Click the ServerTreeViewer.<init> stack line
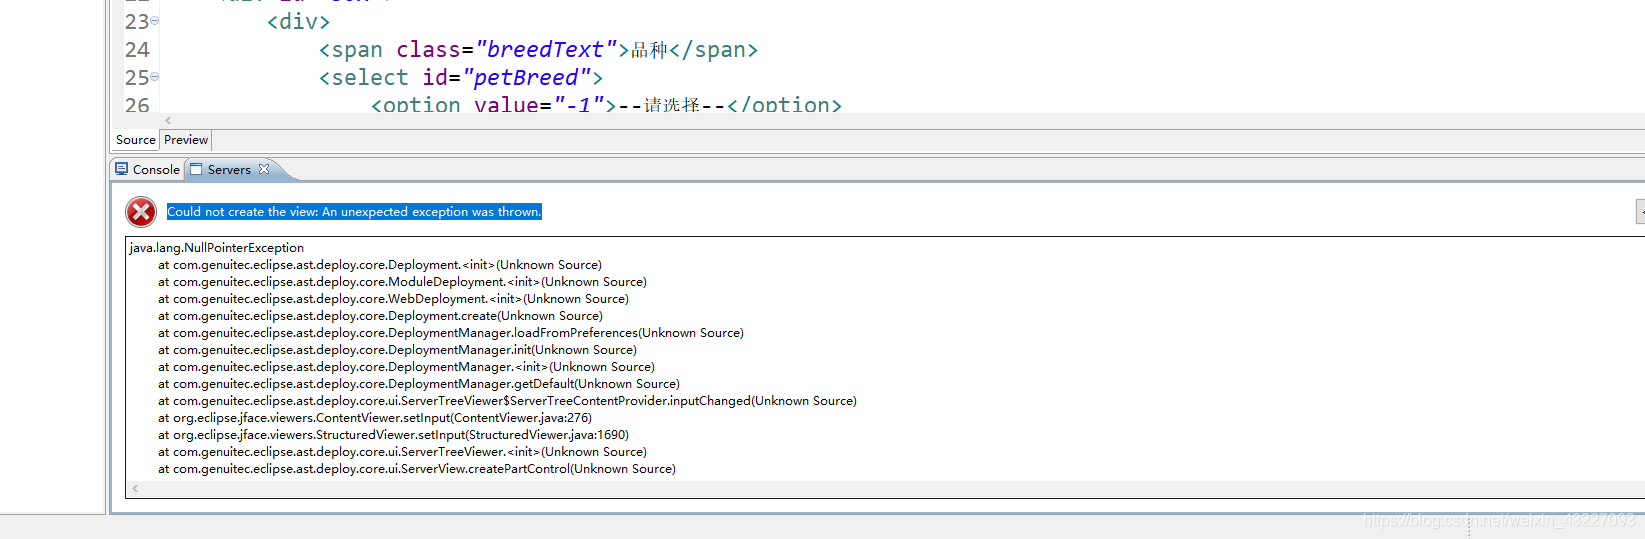Viewport: 1645px width, 539px height. tap(402, 452)
